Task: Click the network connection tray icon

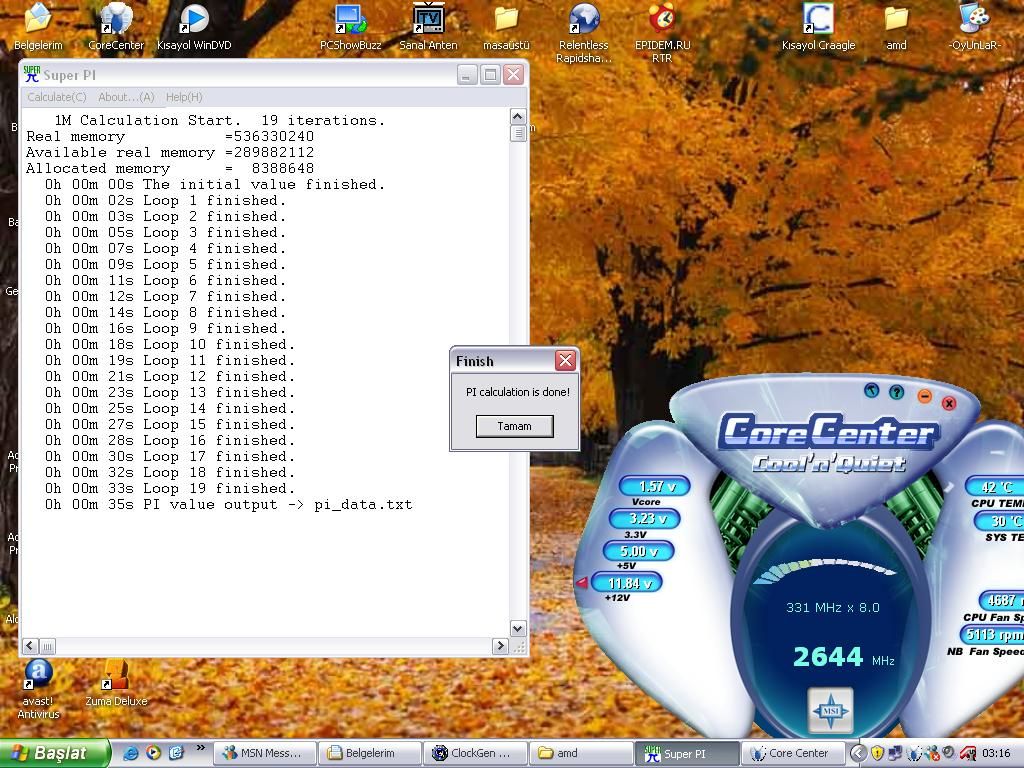Action: click(x=895, y=754)
